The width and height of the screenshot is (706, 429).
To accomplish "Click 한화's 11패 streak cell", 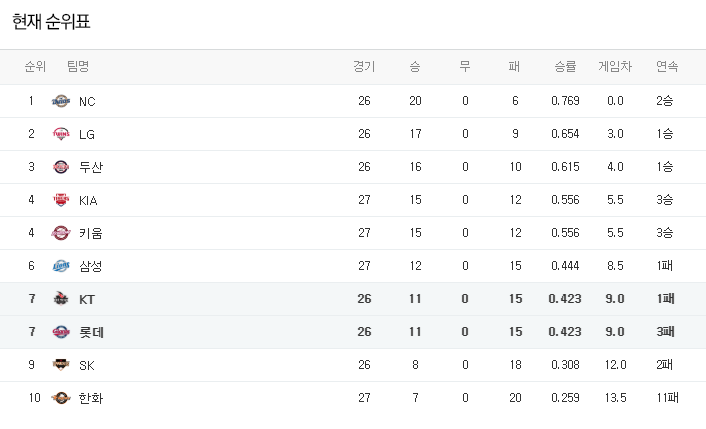I will pos(666,398).
